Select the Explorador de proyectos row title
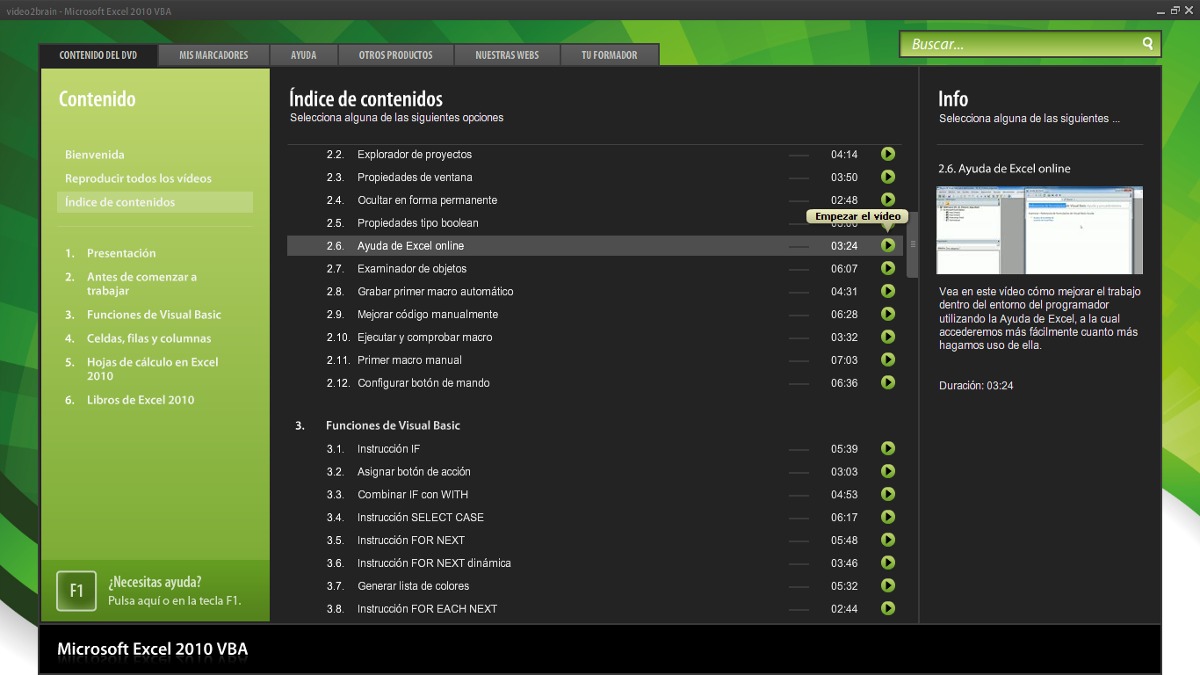The height and width of the screenshot is (675, 1200). click(x=414, y=154)
